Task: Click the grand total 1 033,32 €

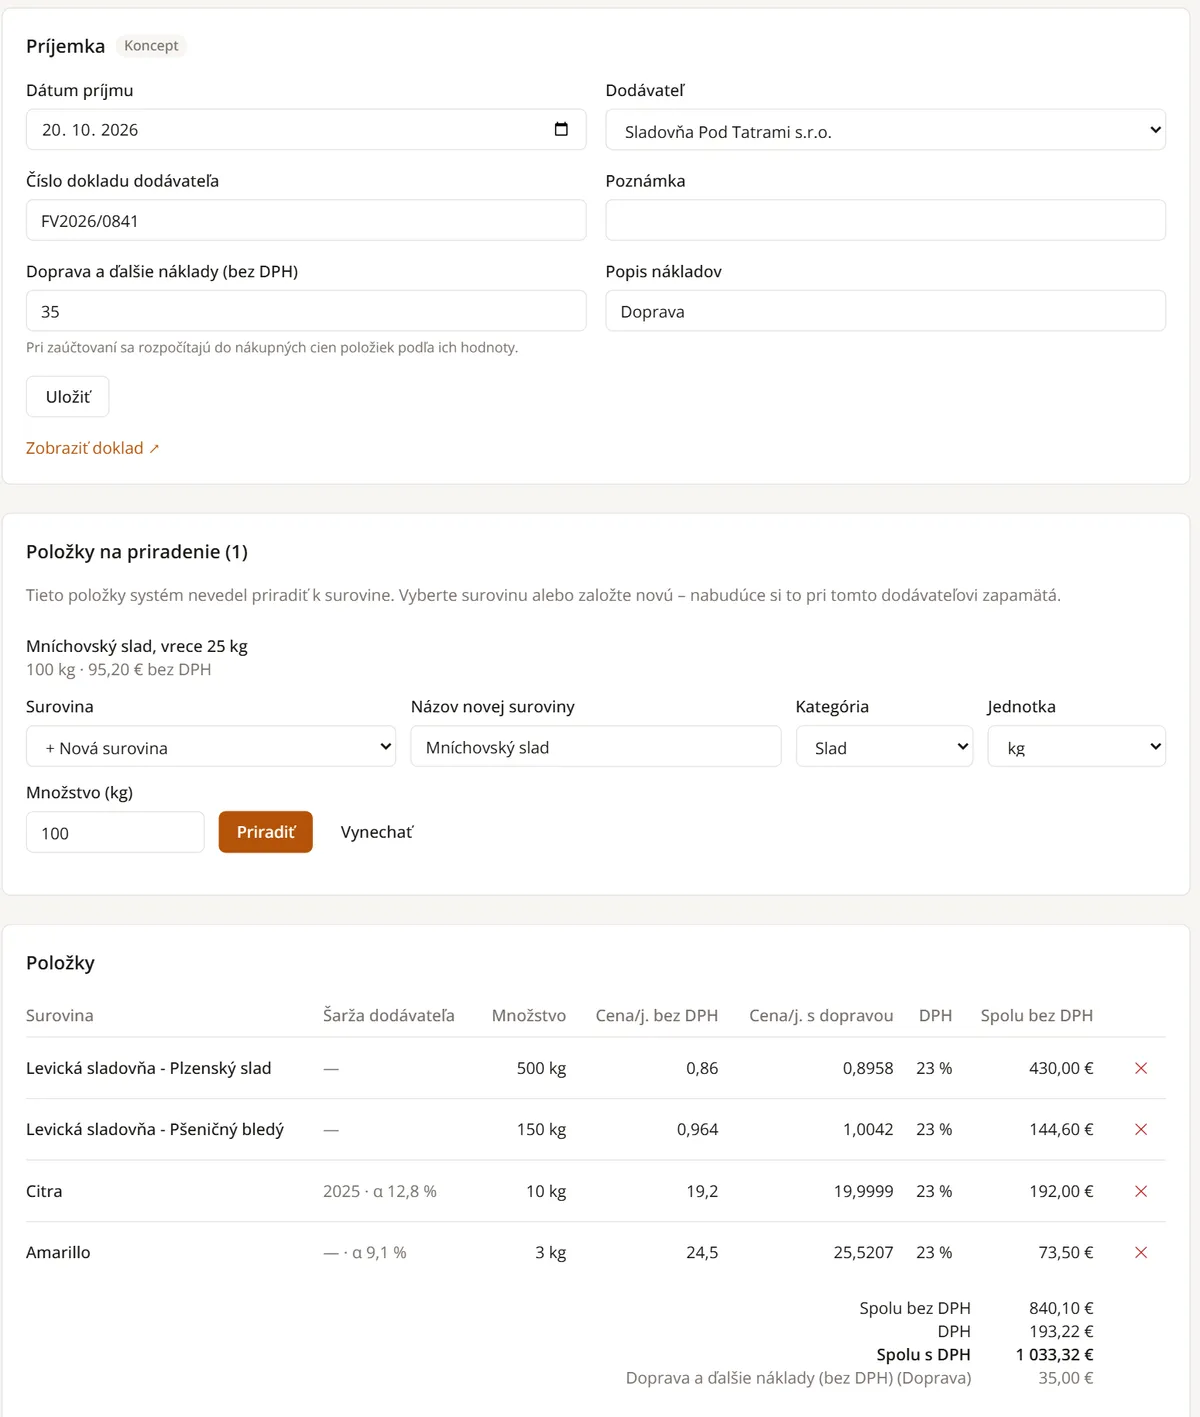Action: [1055, 1354]
